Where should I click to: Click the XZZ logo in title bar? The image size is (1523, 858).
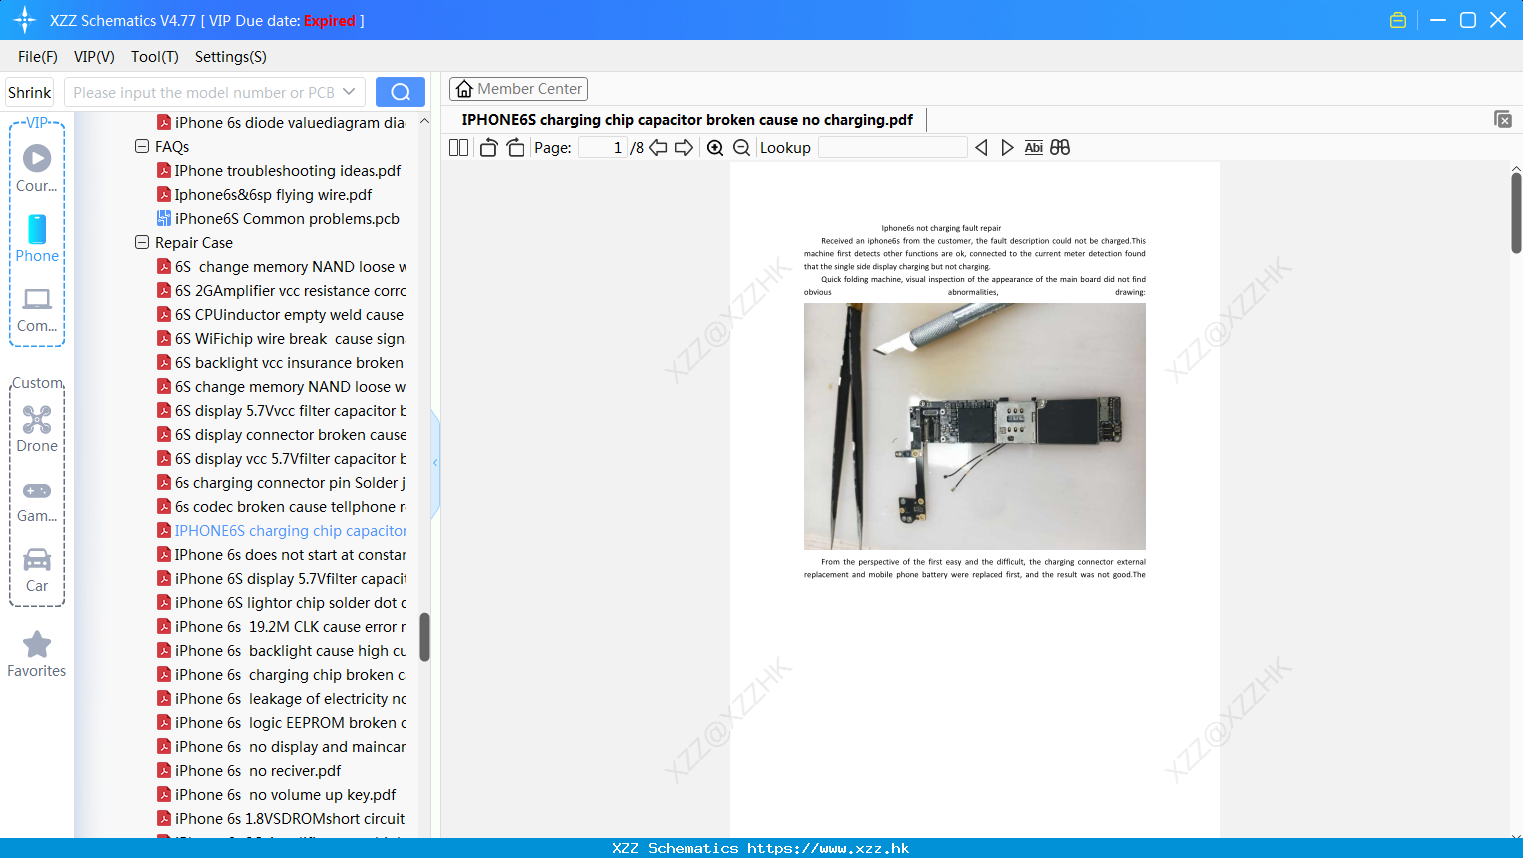pyautogui.click(x=25, y=20)
